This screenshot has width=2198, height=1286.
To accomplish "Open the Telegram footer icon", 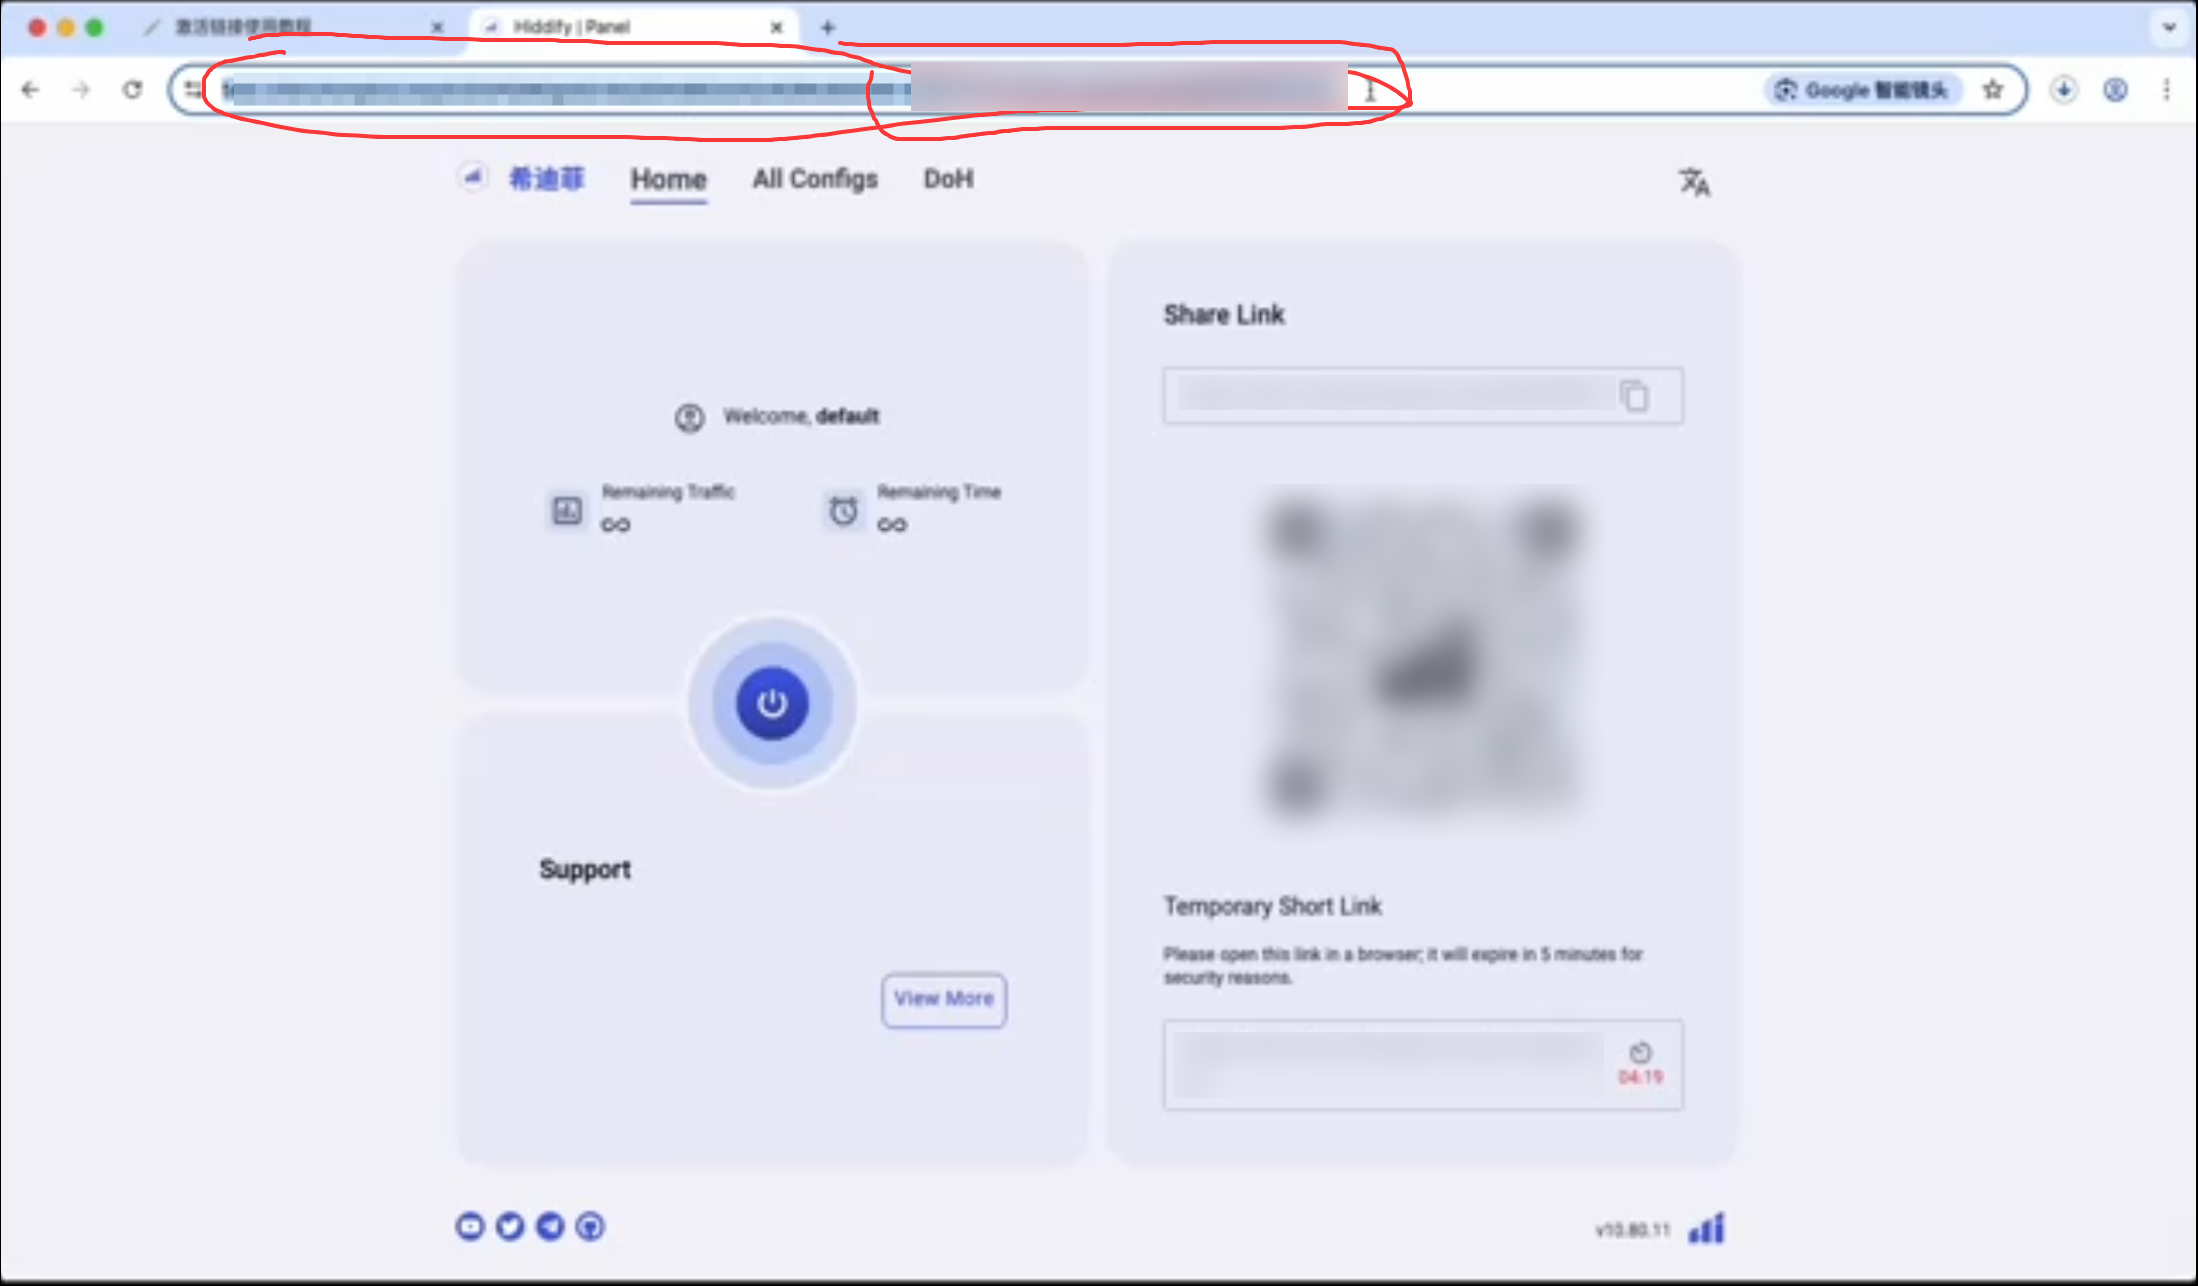I will pyautogui.click(x=550, y=1226).
